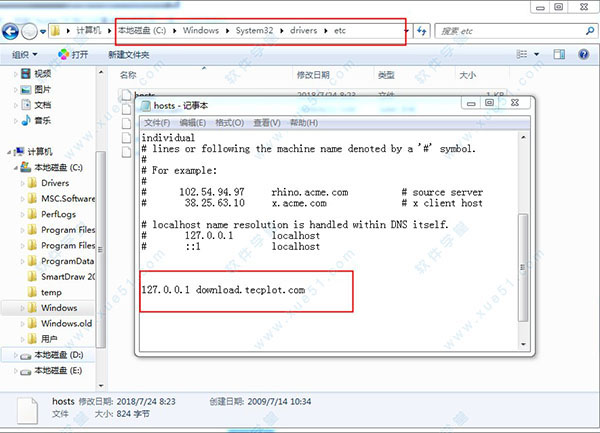600x433 pixels.
Task: Open the Documents (文档) library
Action: (25, 104)
